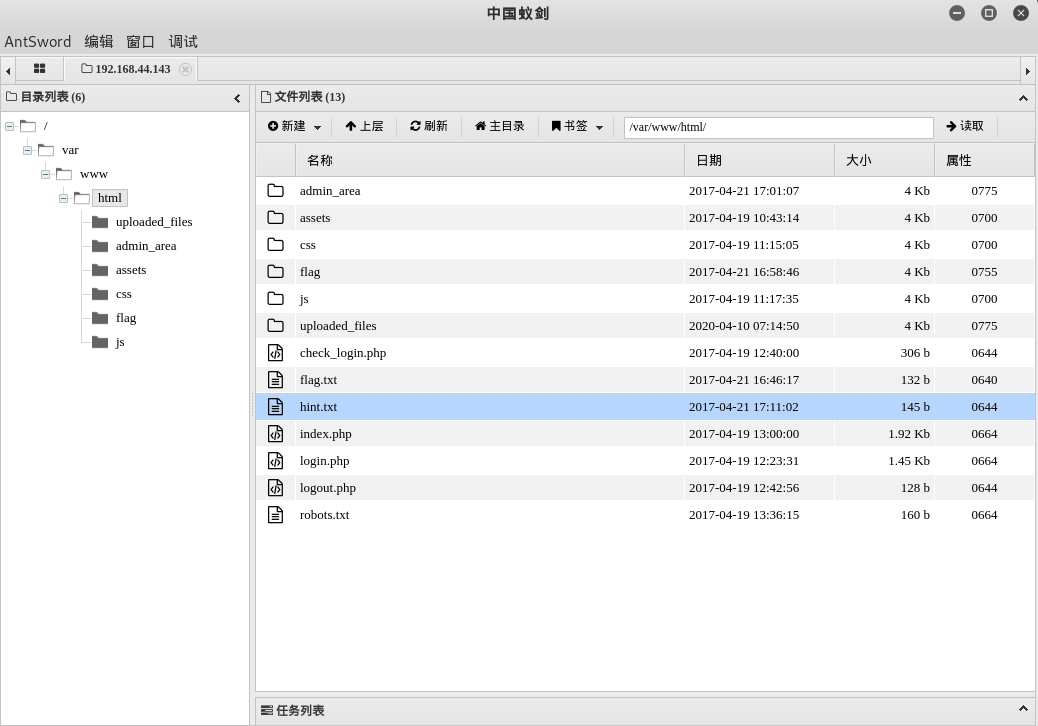Select www in the directory tree

[94, 174]
